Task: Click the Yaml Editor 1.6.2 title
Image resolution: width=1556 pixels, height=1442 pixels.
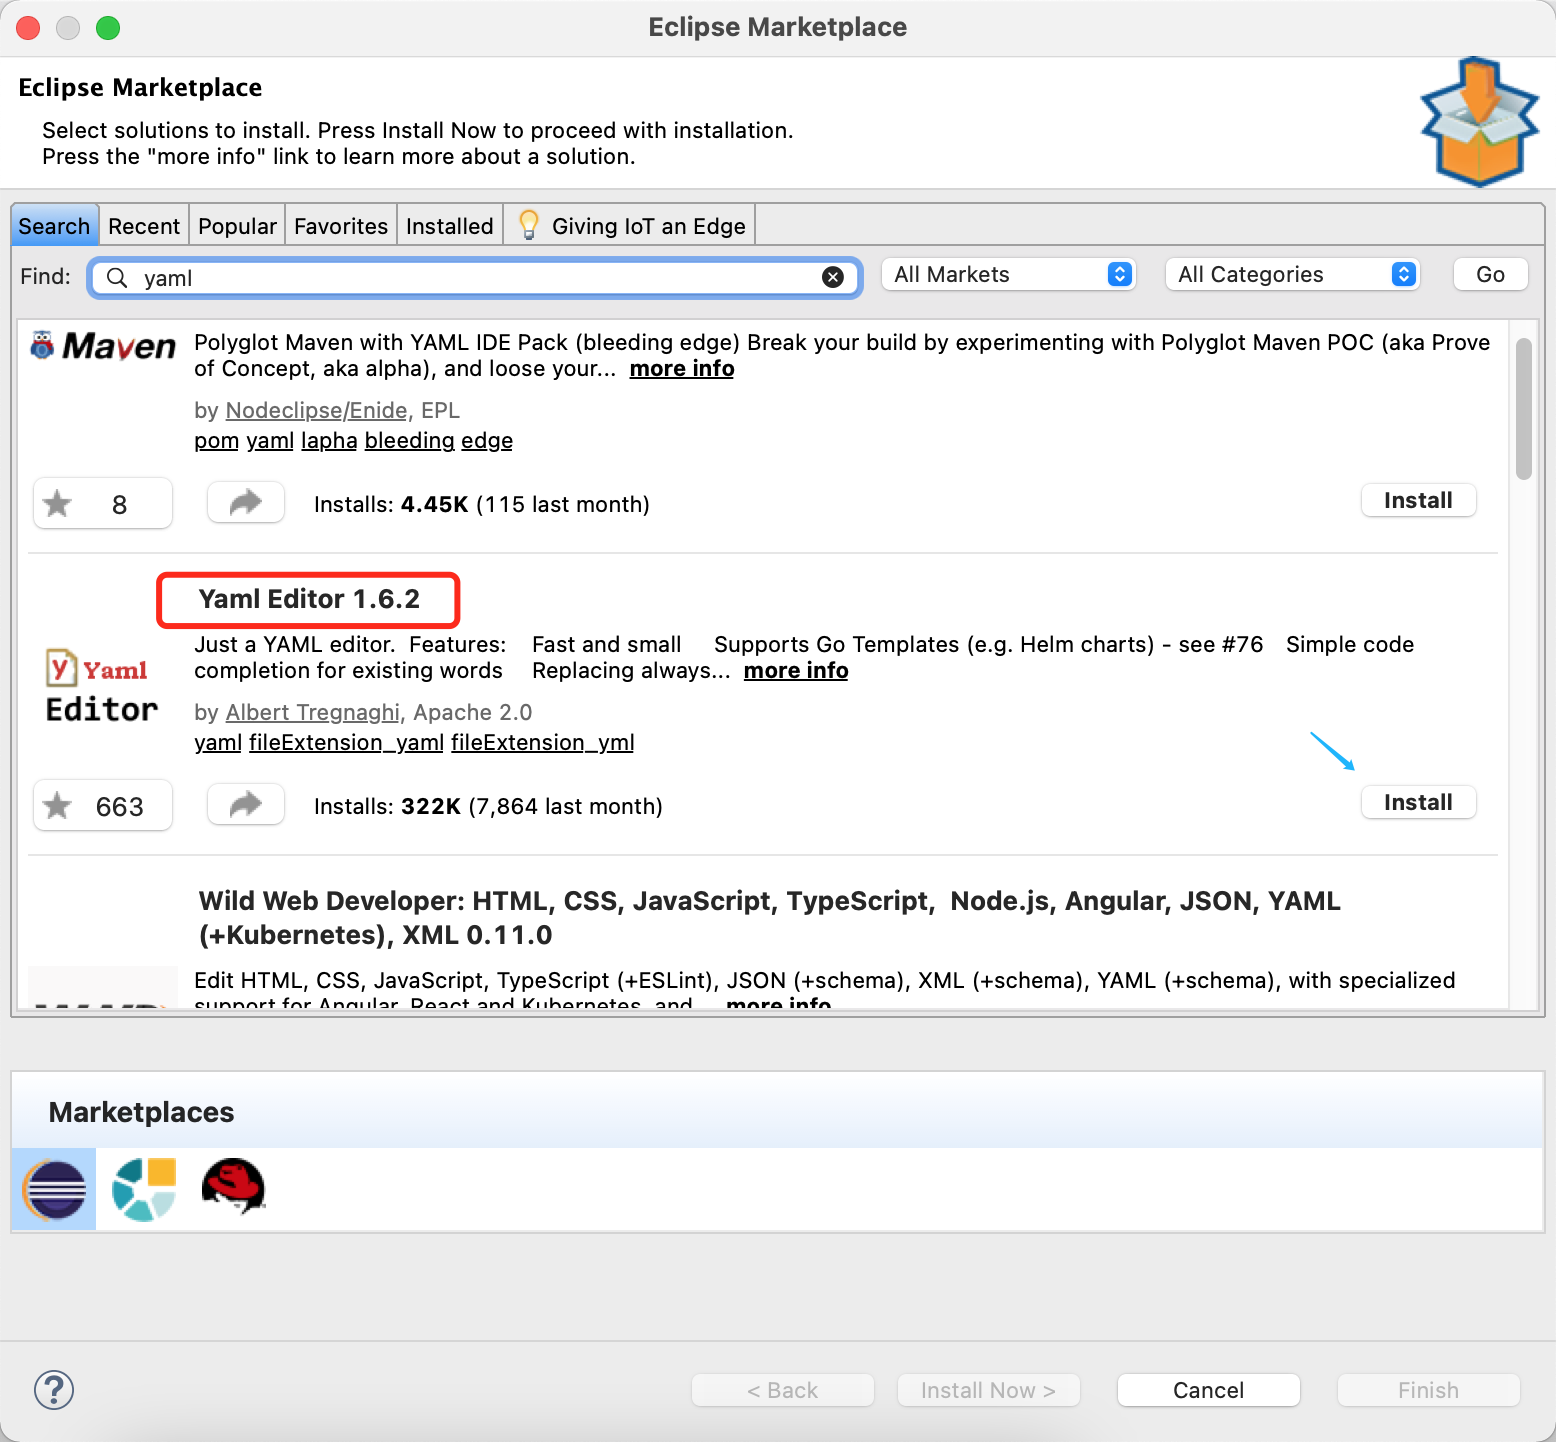Action: [309, 599]
